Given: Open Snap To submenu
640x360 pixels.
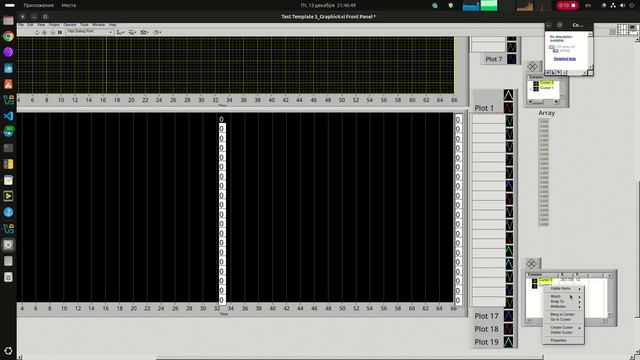Looking at the screenshot, I should coord(563,301).
